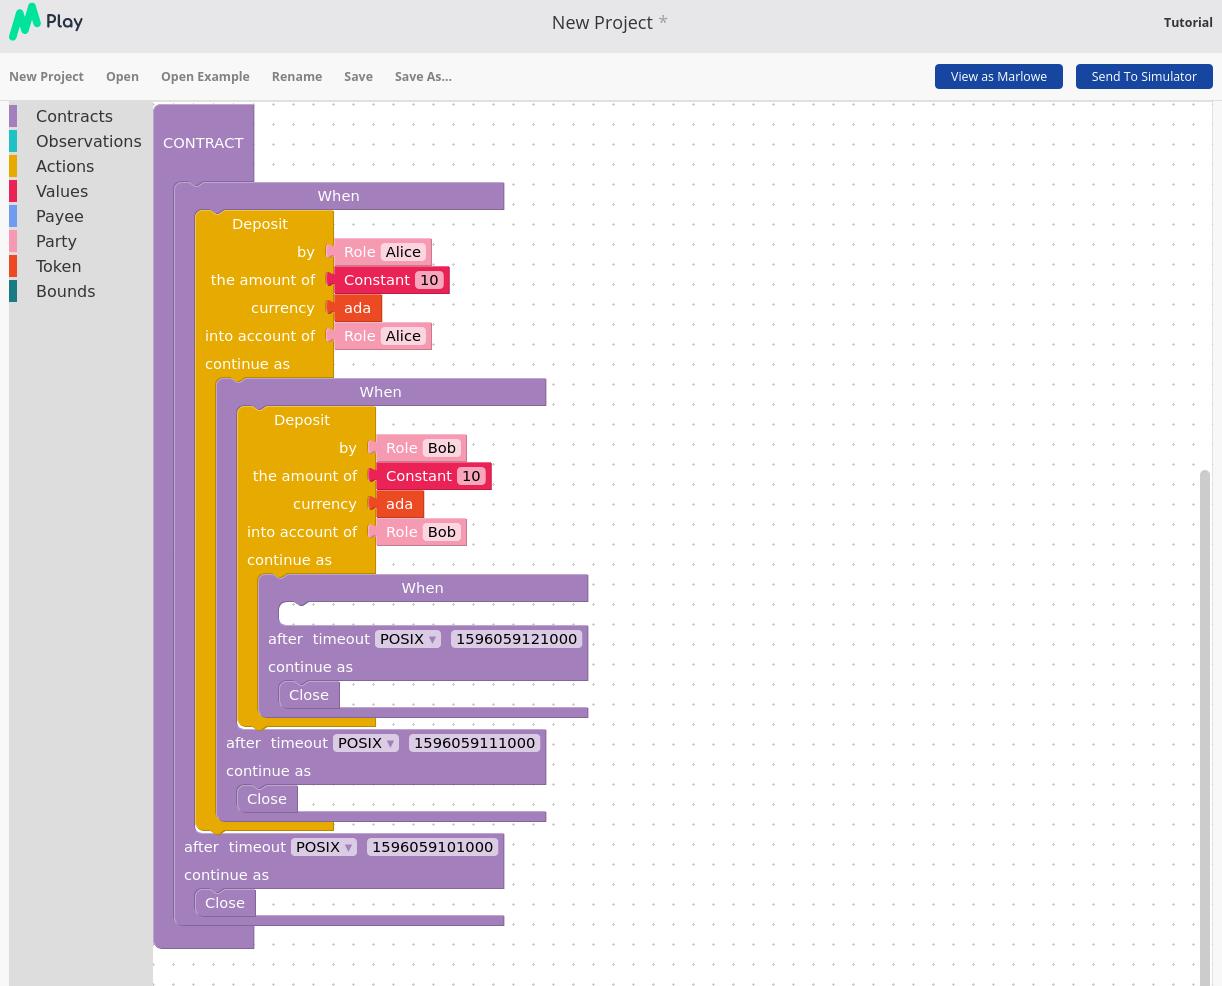
Task: Select the CONTRACT root block
Action: 203,143
